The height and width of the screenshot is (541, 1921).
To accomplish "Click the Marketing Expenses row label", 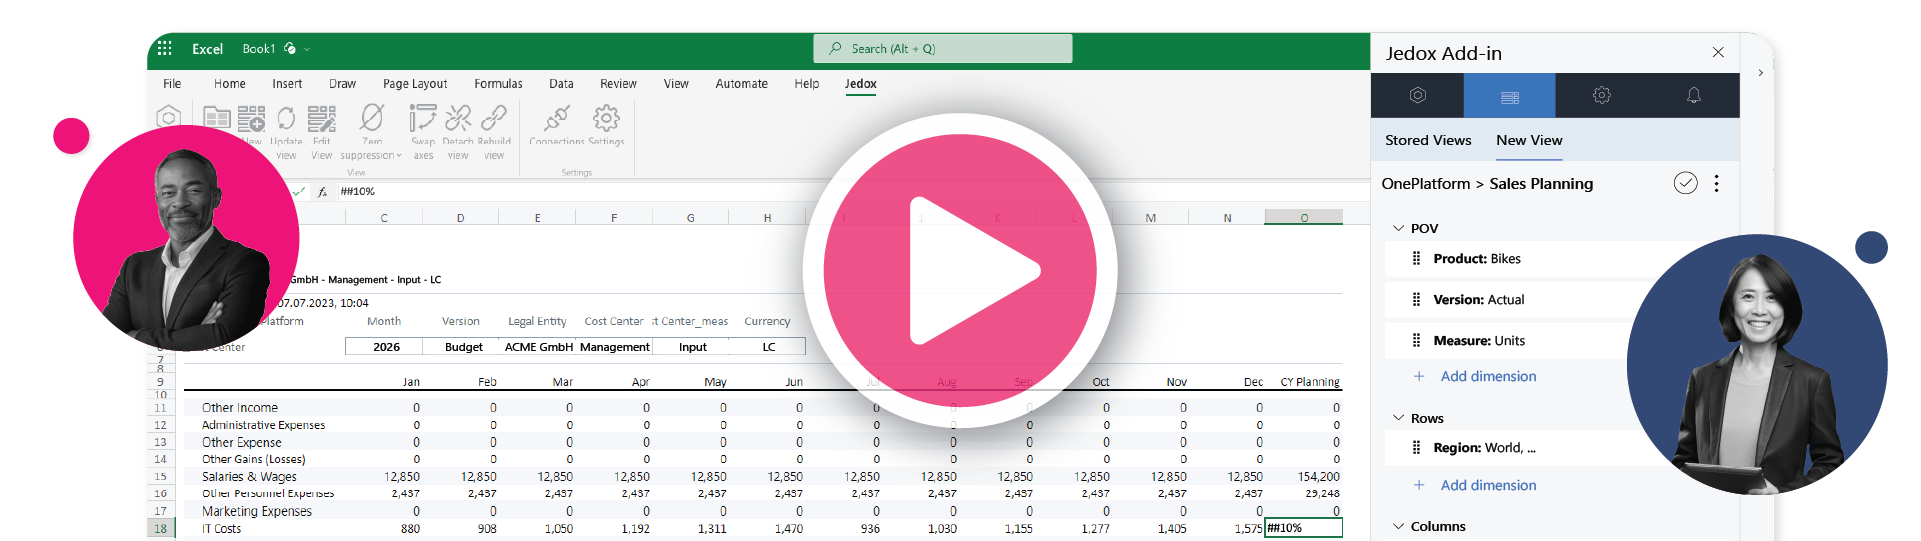I will click(x=257, y=511).
